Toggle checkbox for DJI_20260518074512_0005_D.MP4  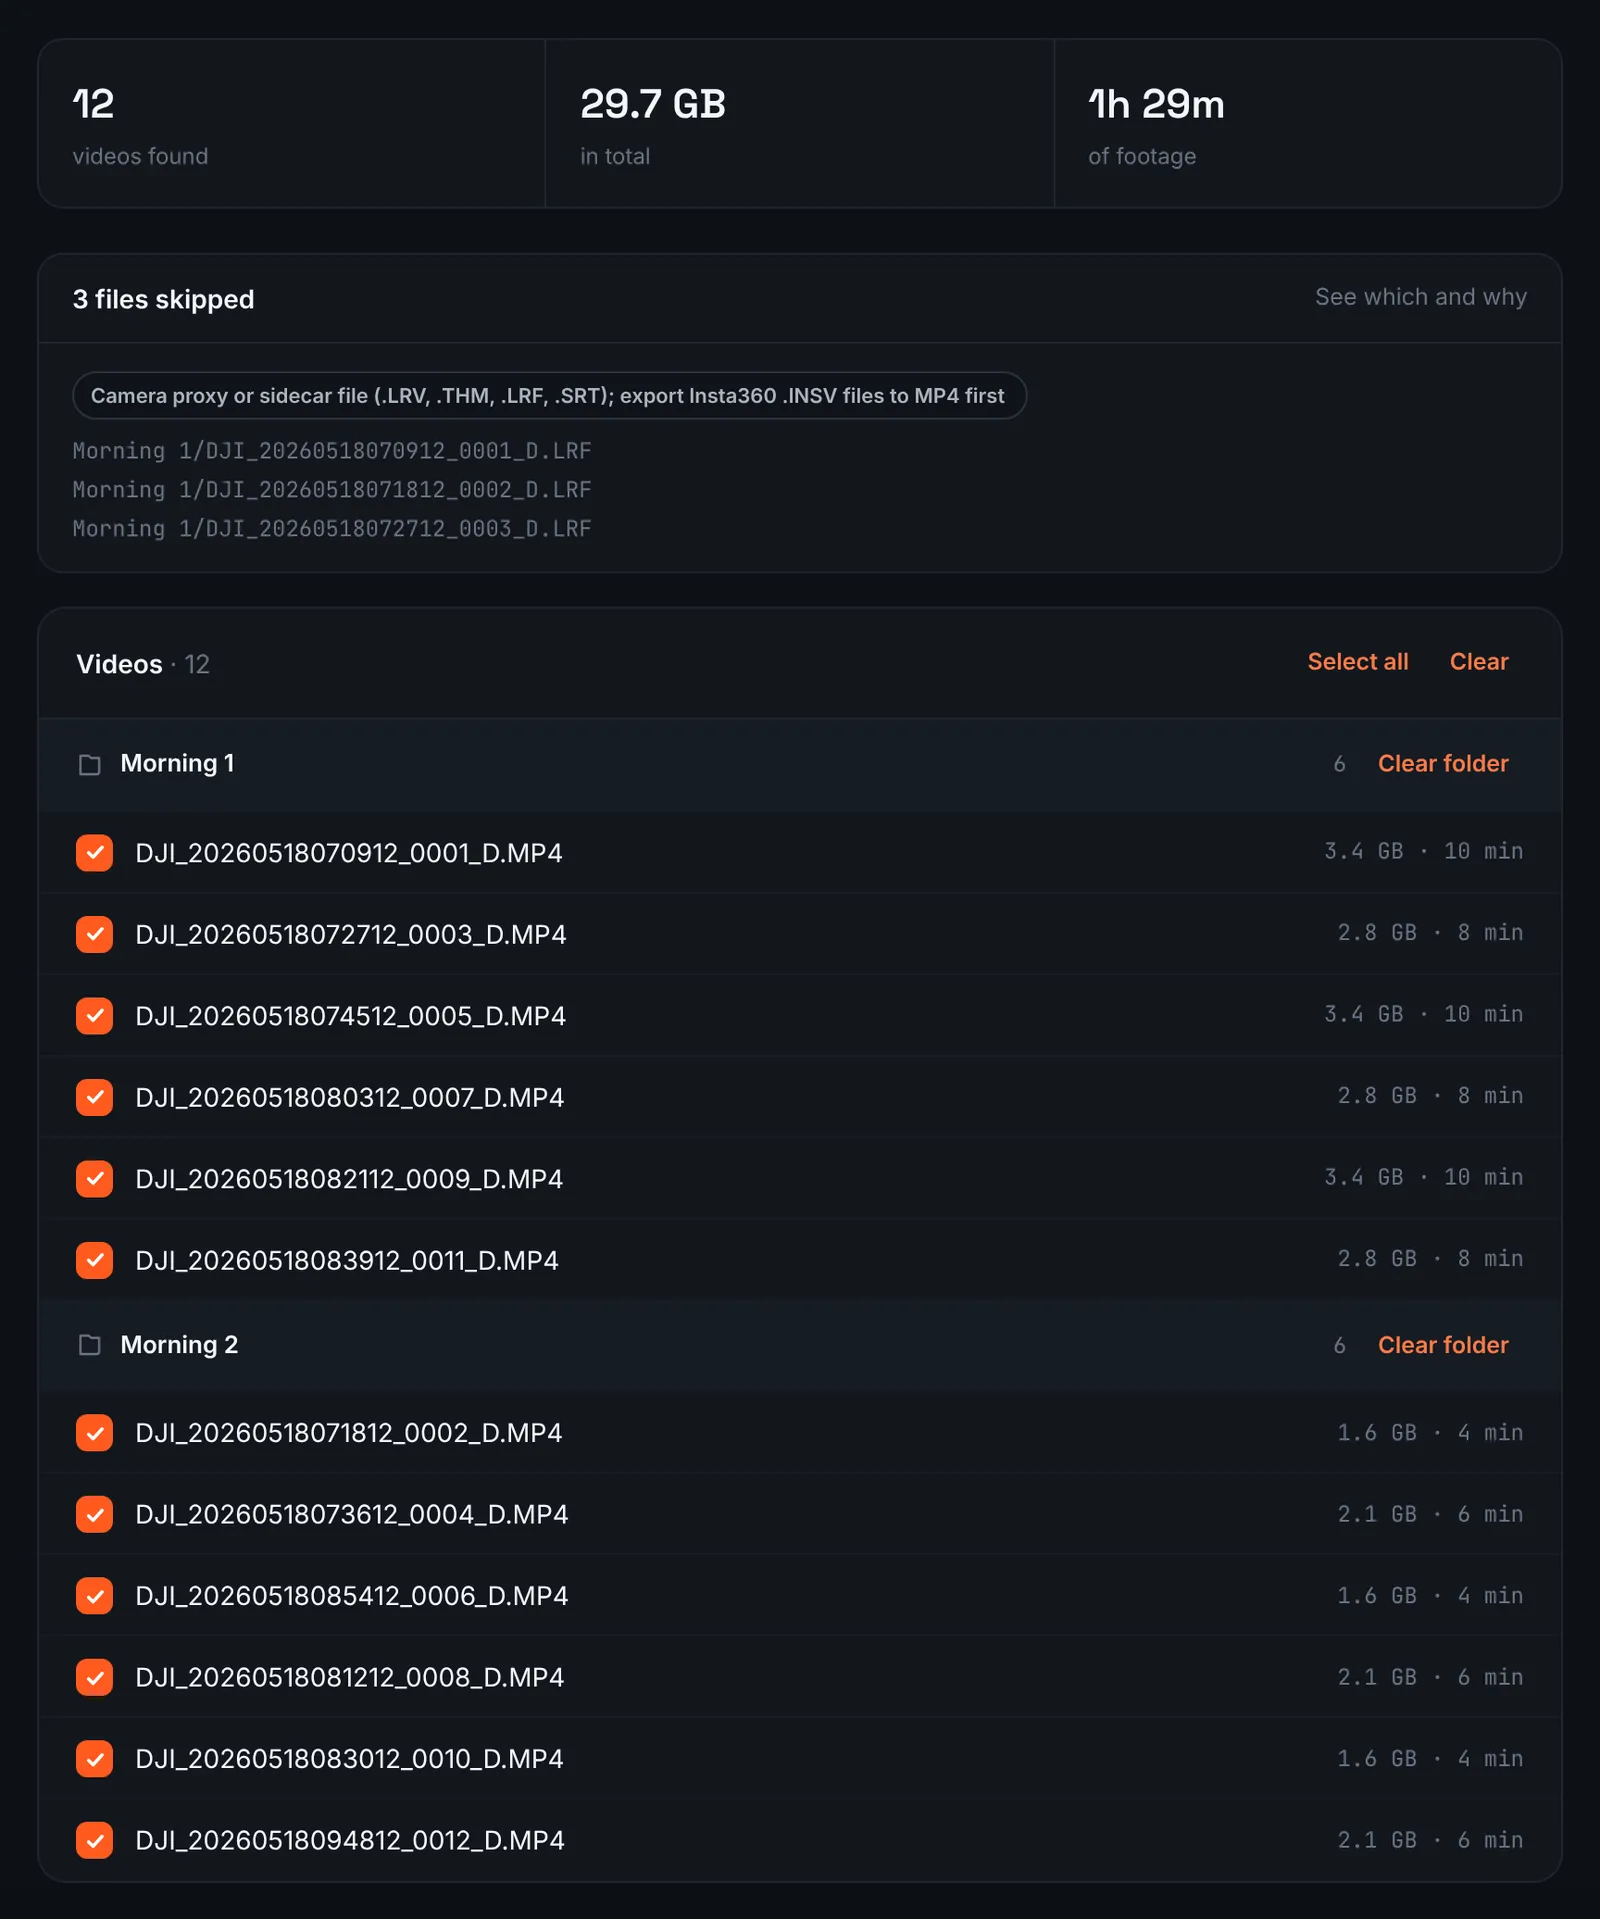pyautogui.click(x=94, y=1016)
